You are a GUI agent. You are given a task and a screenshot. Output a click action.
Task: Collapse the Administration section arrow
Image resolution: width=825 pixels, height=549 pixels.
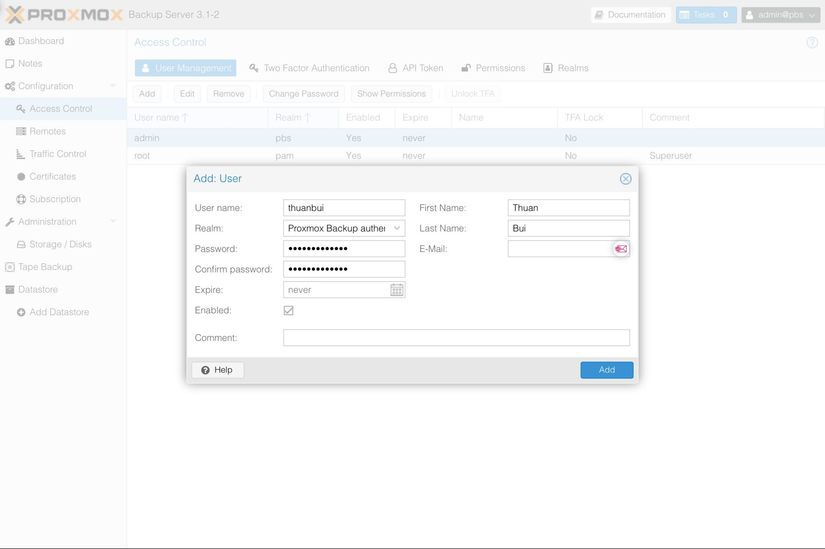[x=113, y=222]
